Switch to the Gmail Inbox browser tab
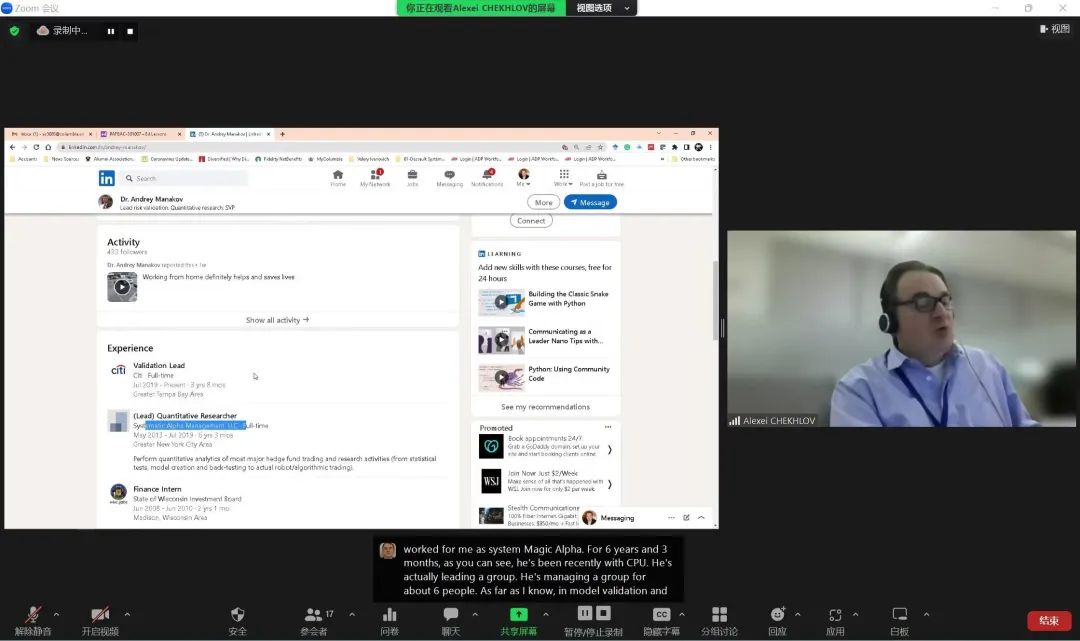1080x641 pixels. pos(52,134)
